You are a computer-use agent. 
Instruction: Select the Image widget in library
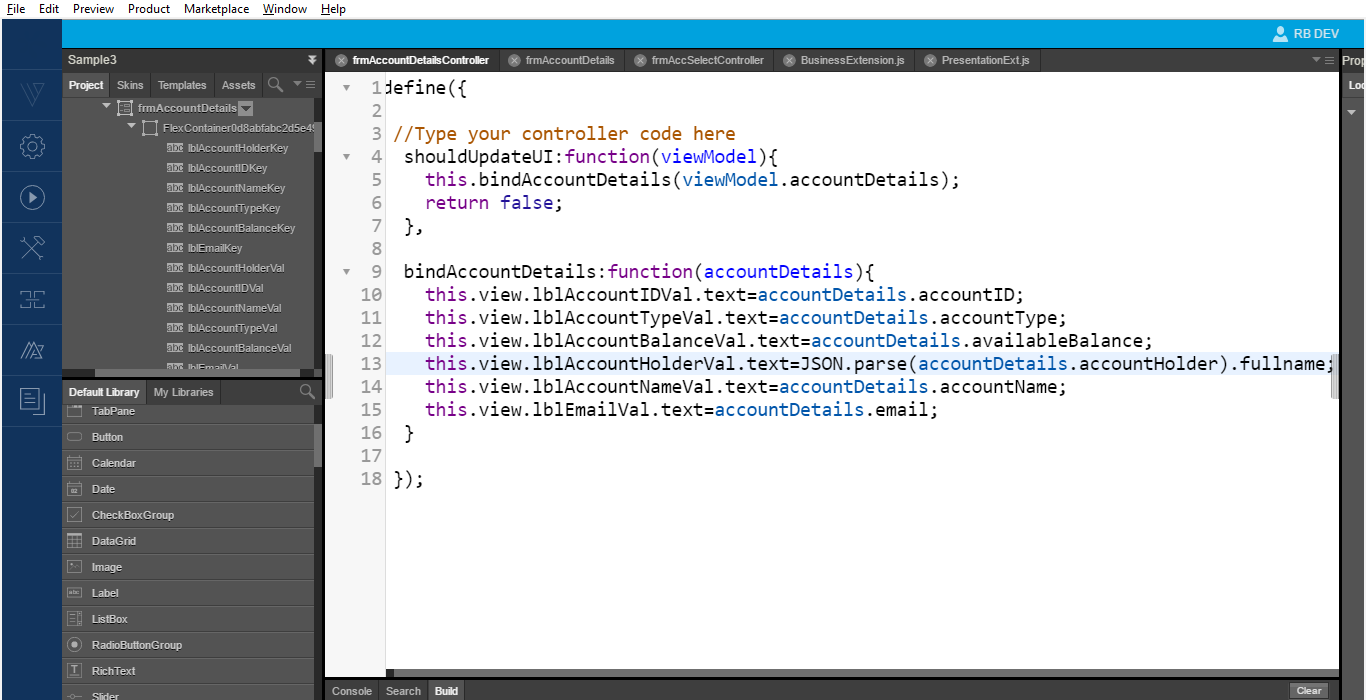(x=188, y=567)
